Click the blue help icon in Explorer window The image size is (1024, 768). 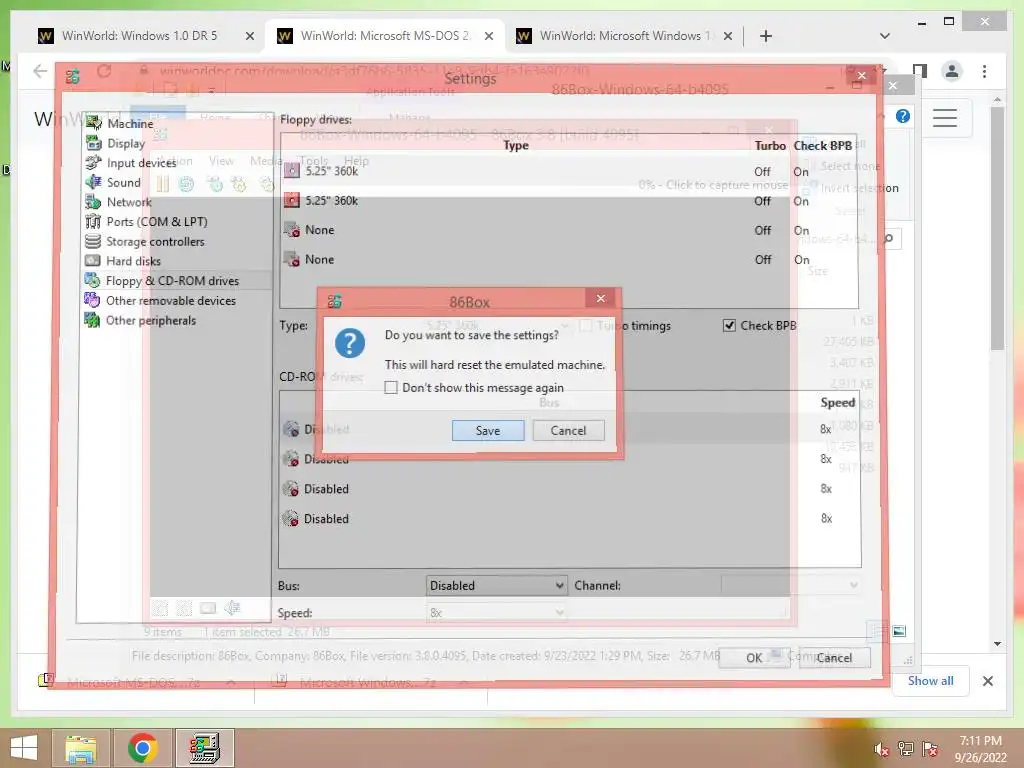903,116
